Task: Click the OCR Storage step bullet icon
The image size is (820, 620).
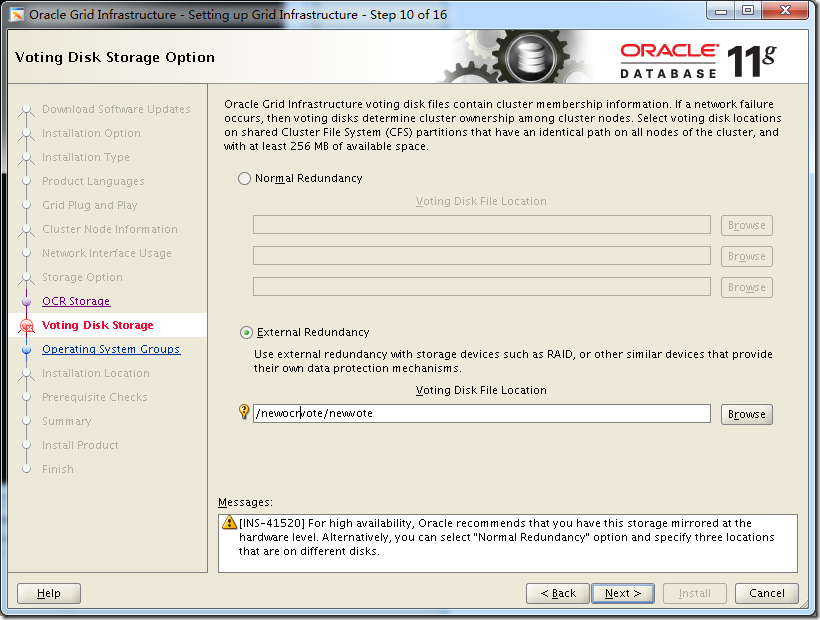Action: pyautogui.click(x=27, y=302)
